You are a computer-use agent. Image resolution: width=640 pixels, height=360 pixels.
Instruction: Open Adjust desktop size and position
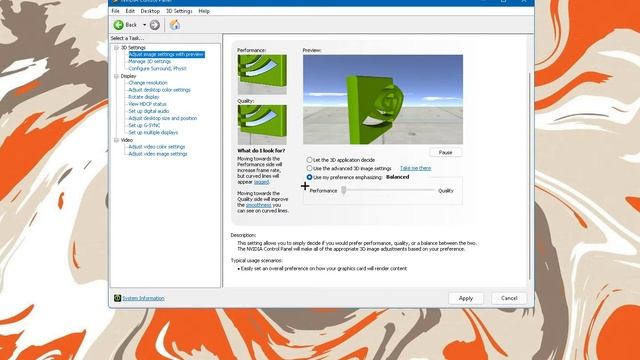click(163, 118)
